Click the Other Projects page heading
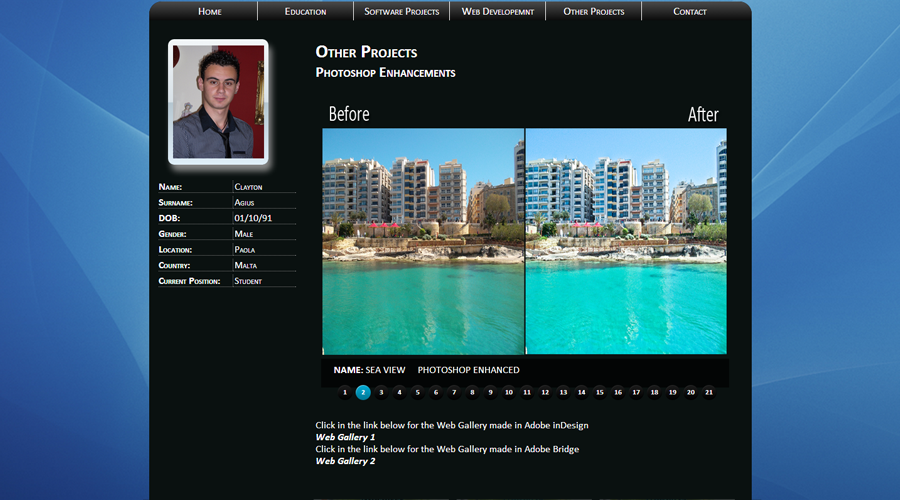Viewport: 900px width, 500px height. 366,52
